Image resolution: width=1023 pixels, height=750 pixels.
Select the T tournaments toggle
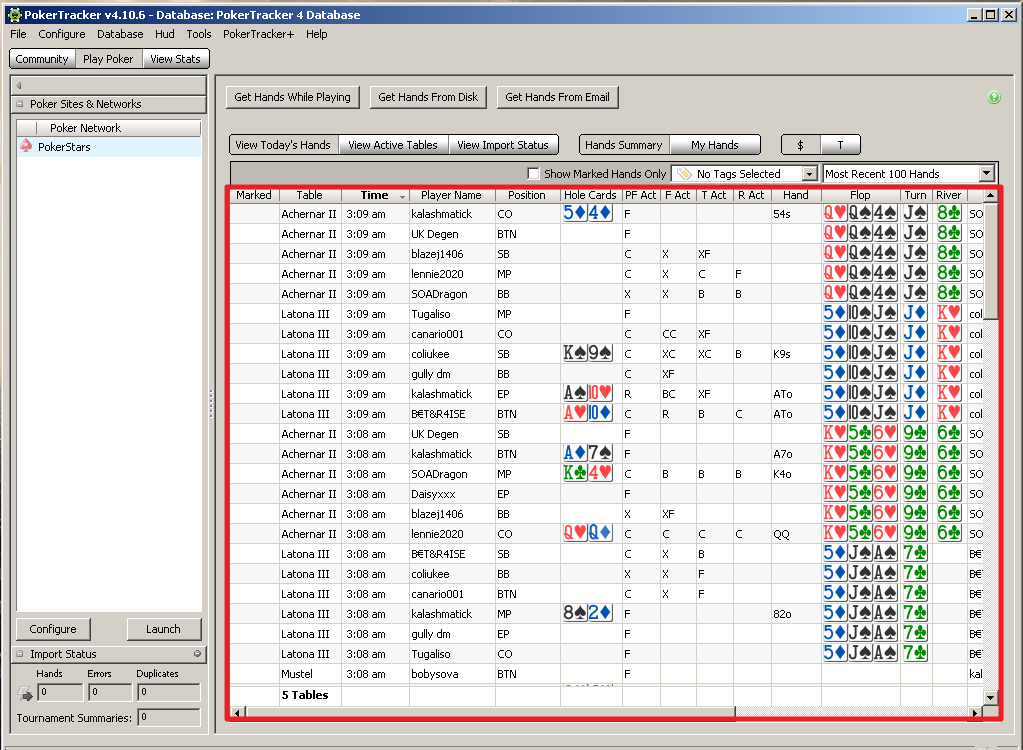pyautogui.click(x=840, y=145)
